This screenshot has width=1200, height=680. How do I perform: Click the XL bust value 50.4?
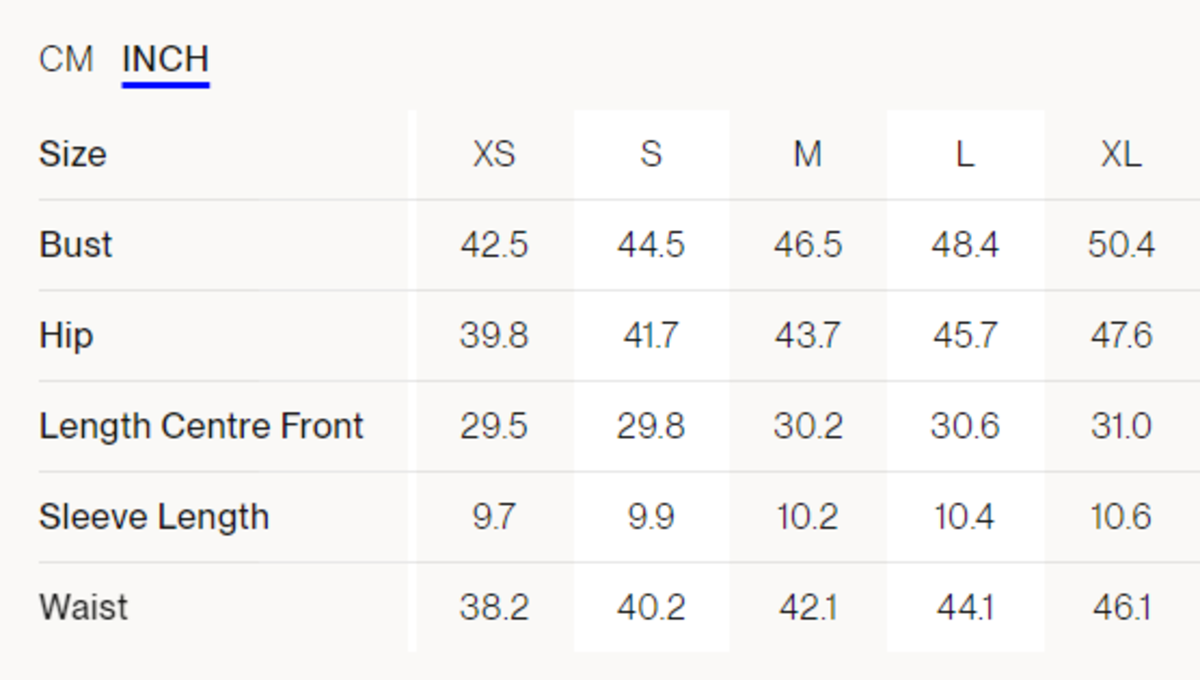pyautogui.click(x=1121, y=245)
